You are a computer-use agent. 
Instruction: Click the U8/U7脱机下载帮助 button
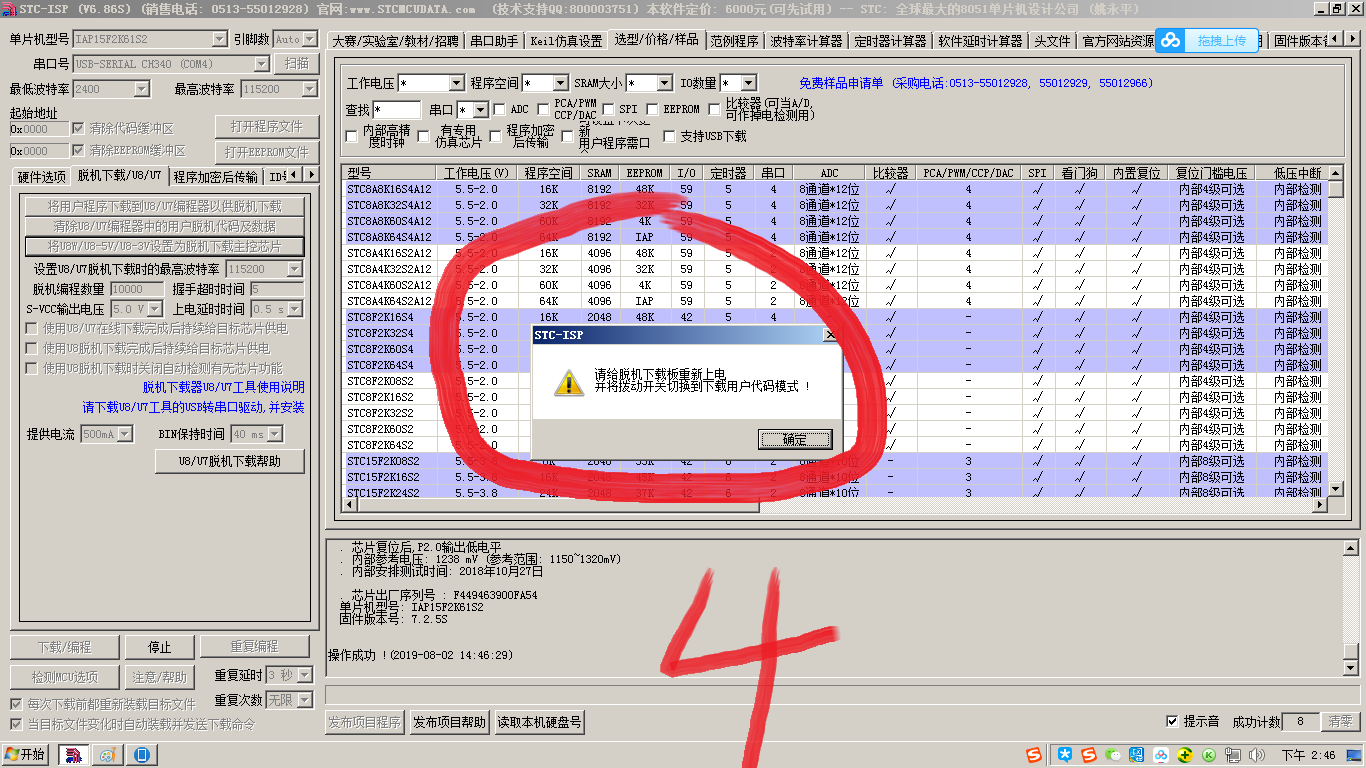(229, 461)
